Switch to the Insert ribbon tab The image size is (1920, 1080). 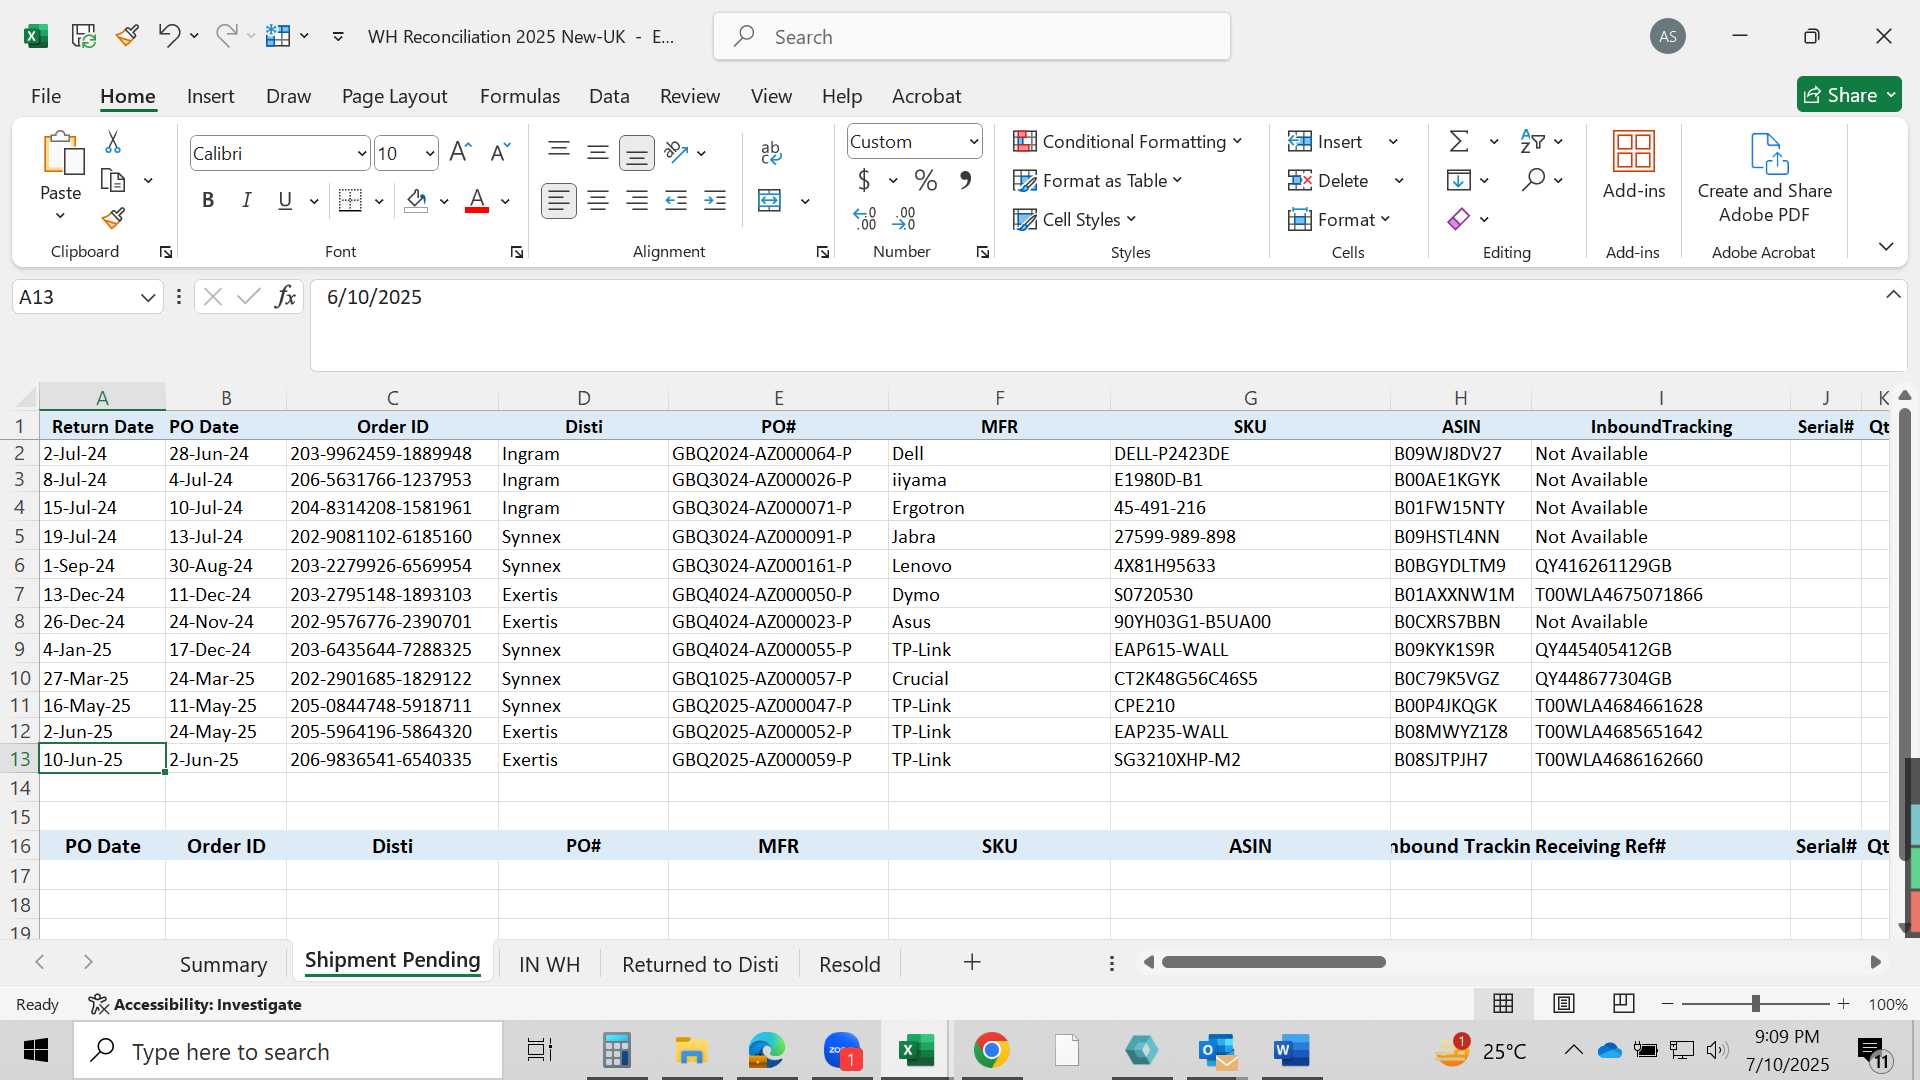tap(210, 96)
